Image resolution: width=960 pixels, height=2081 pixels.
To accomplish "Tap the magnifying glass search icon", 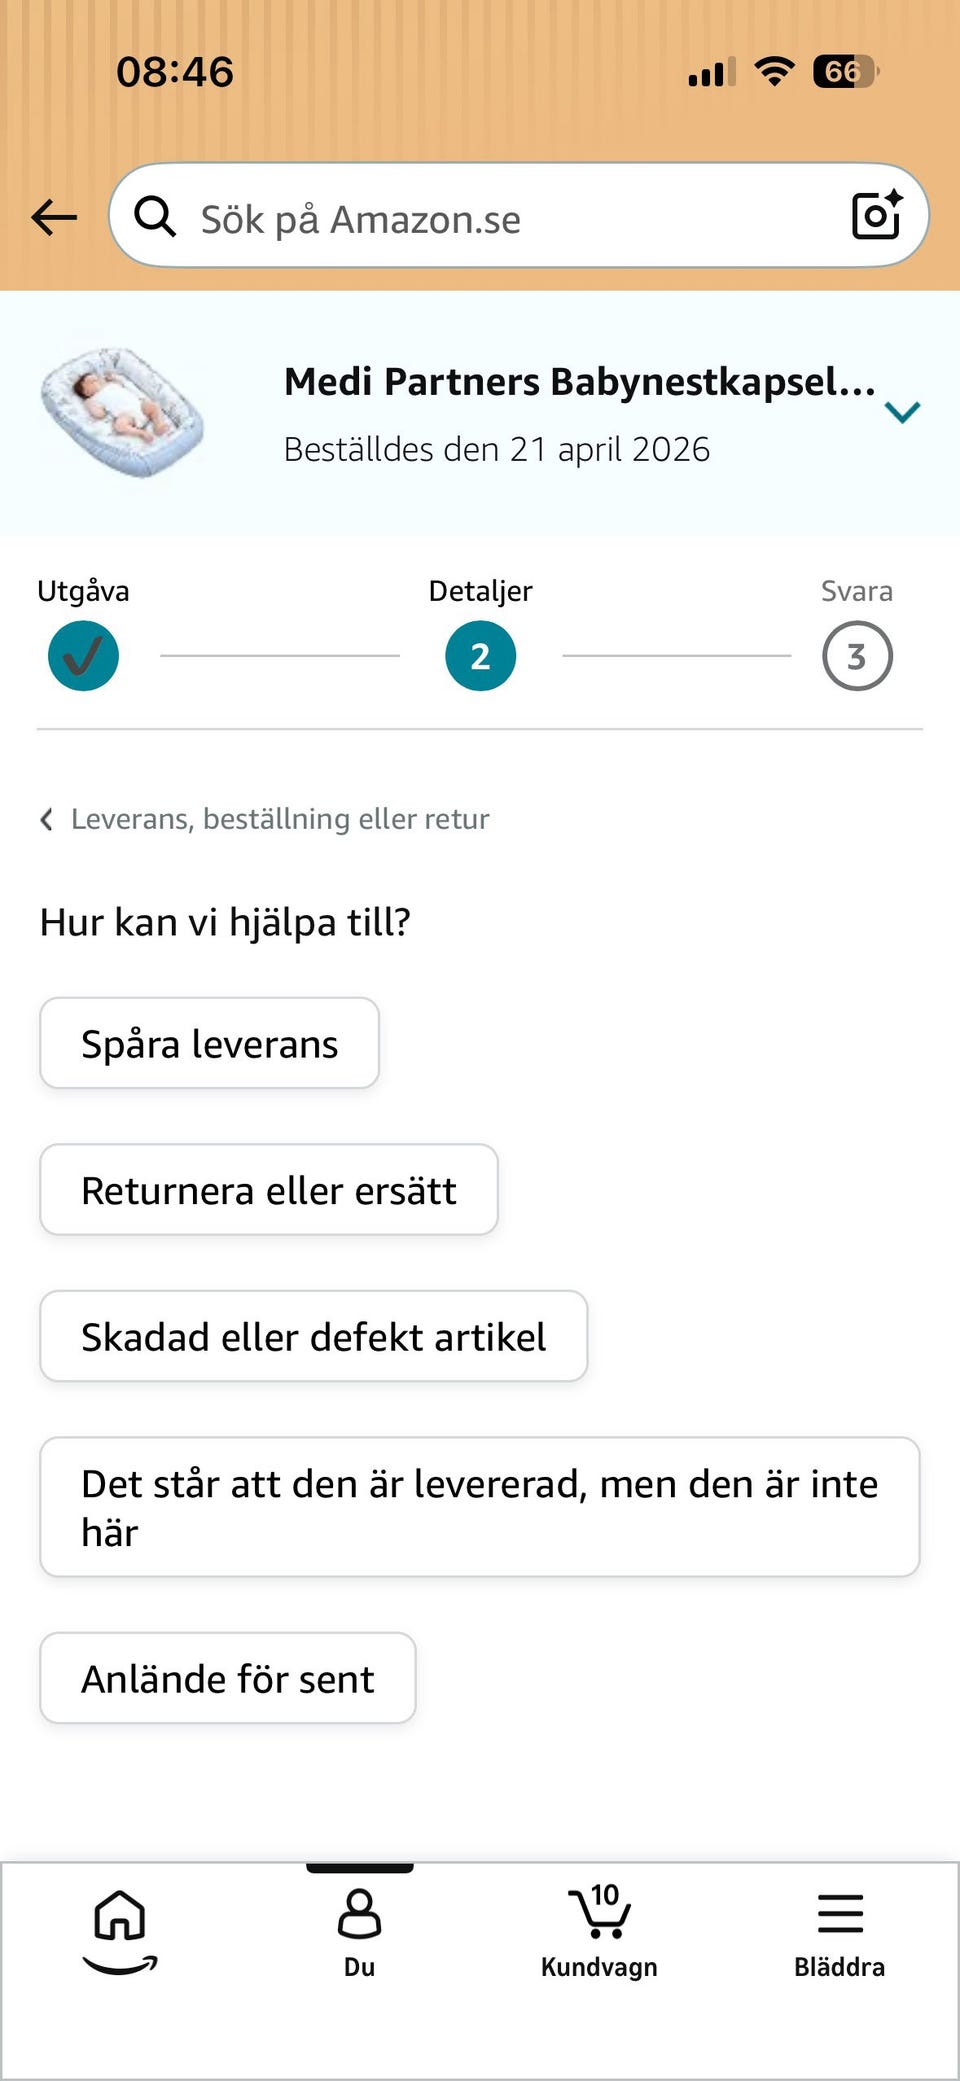I will [155, 216].
